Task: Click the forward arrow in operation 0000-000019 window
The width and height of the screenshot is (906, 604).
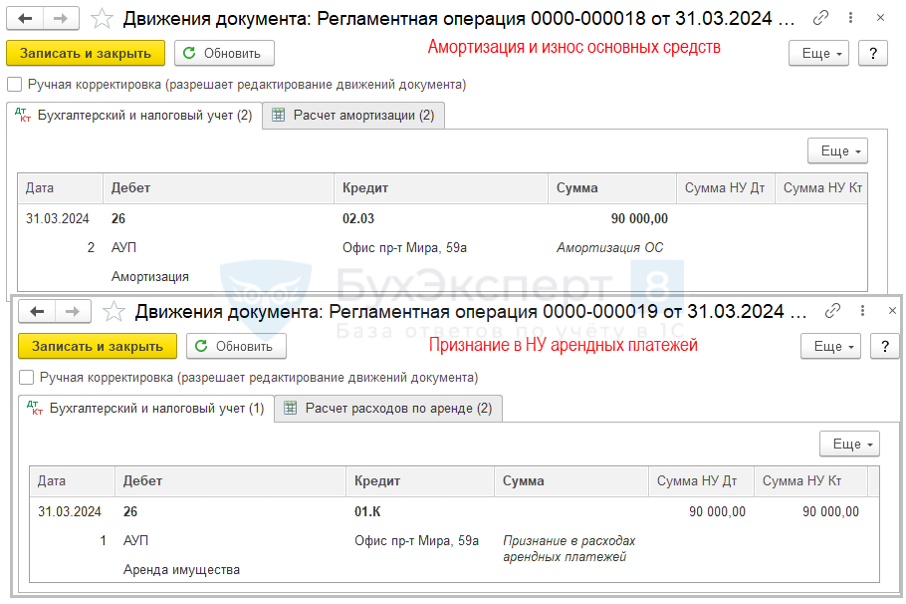Action: point(73,311)
